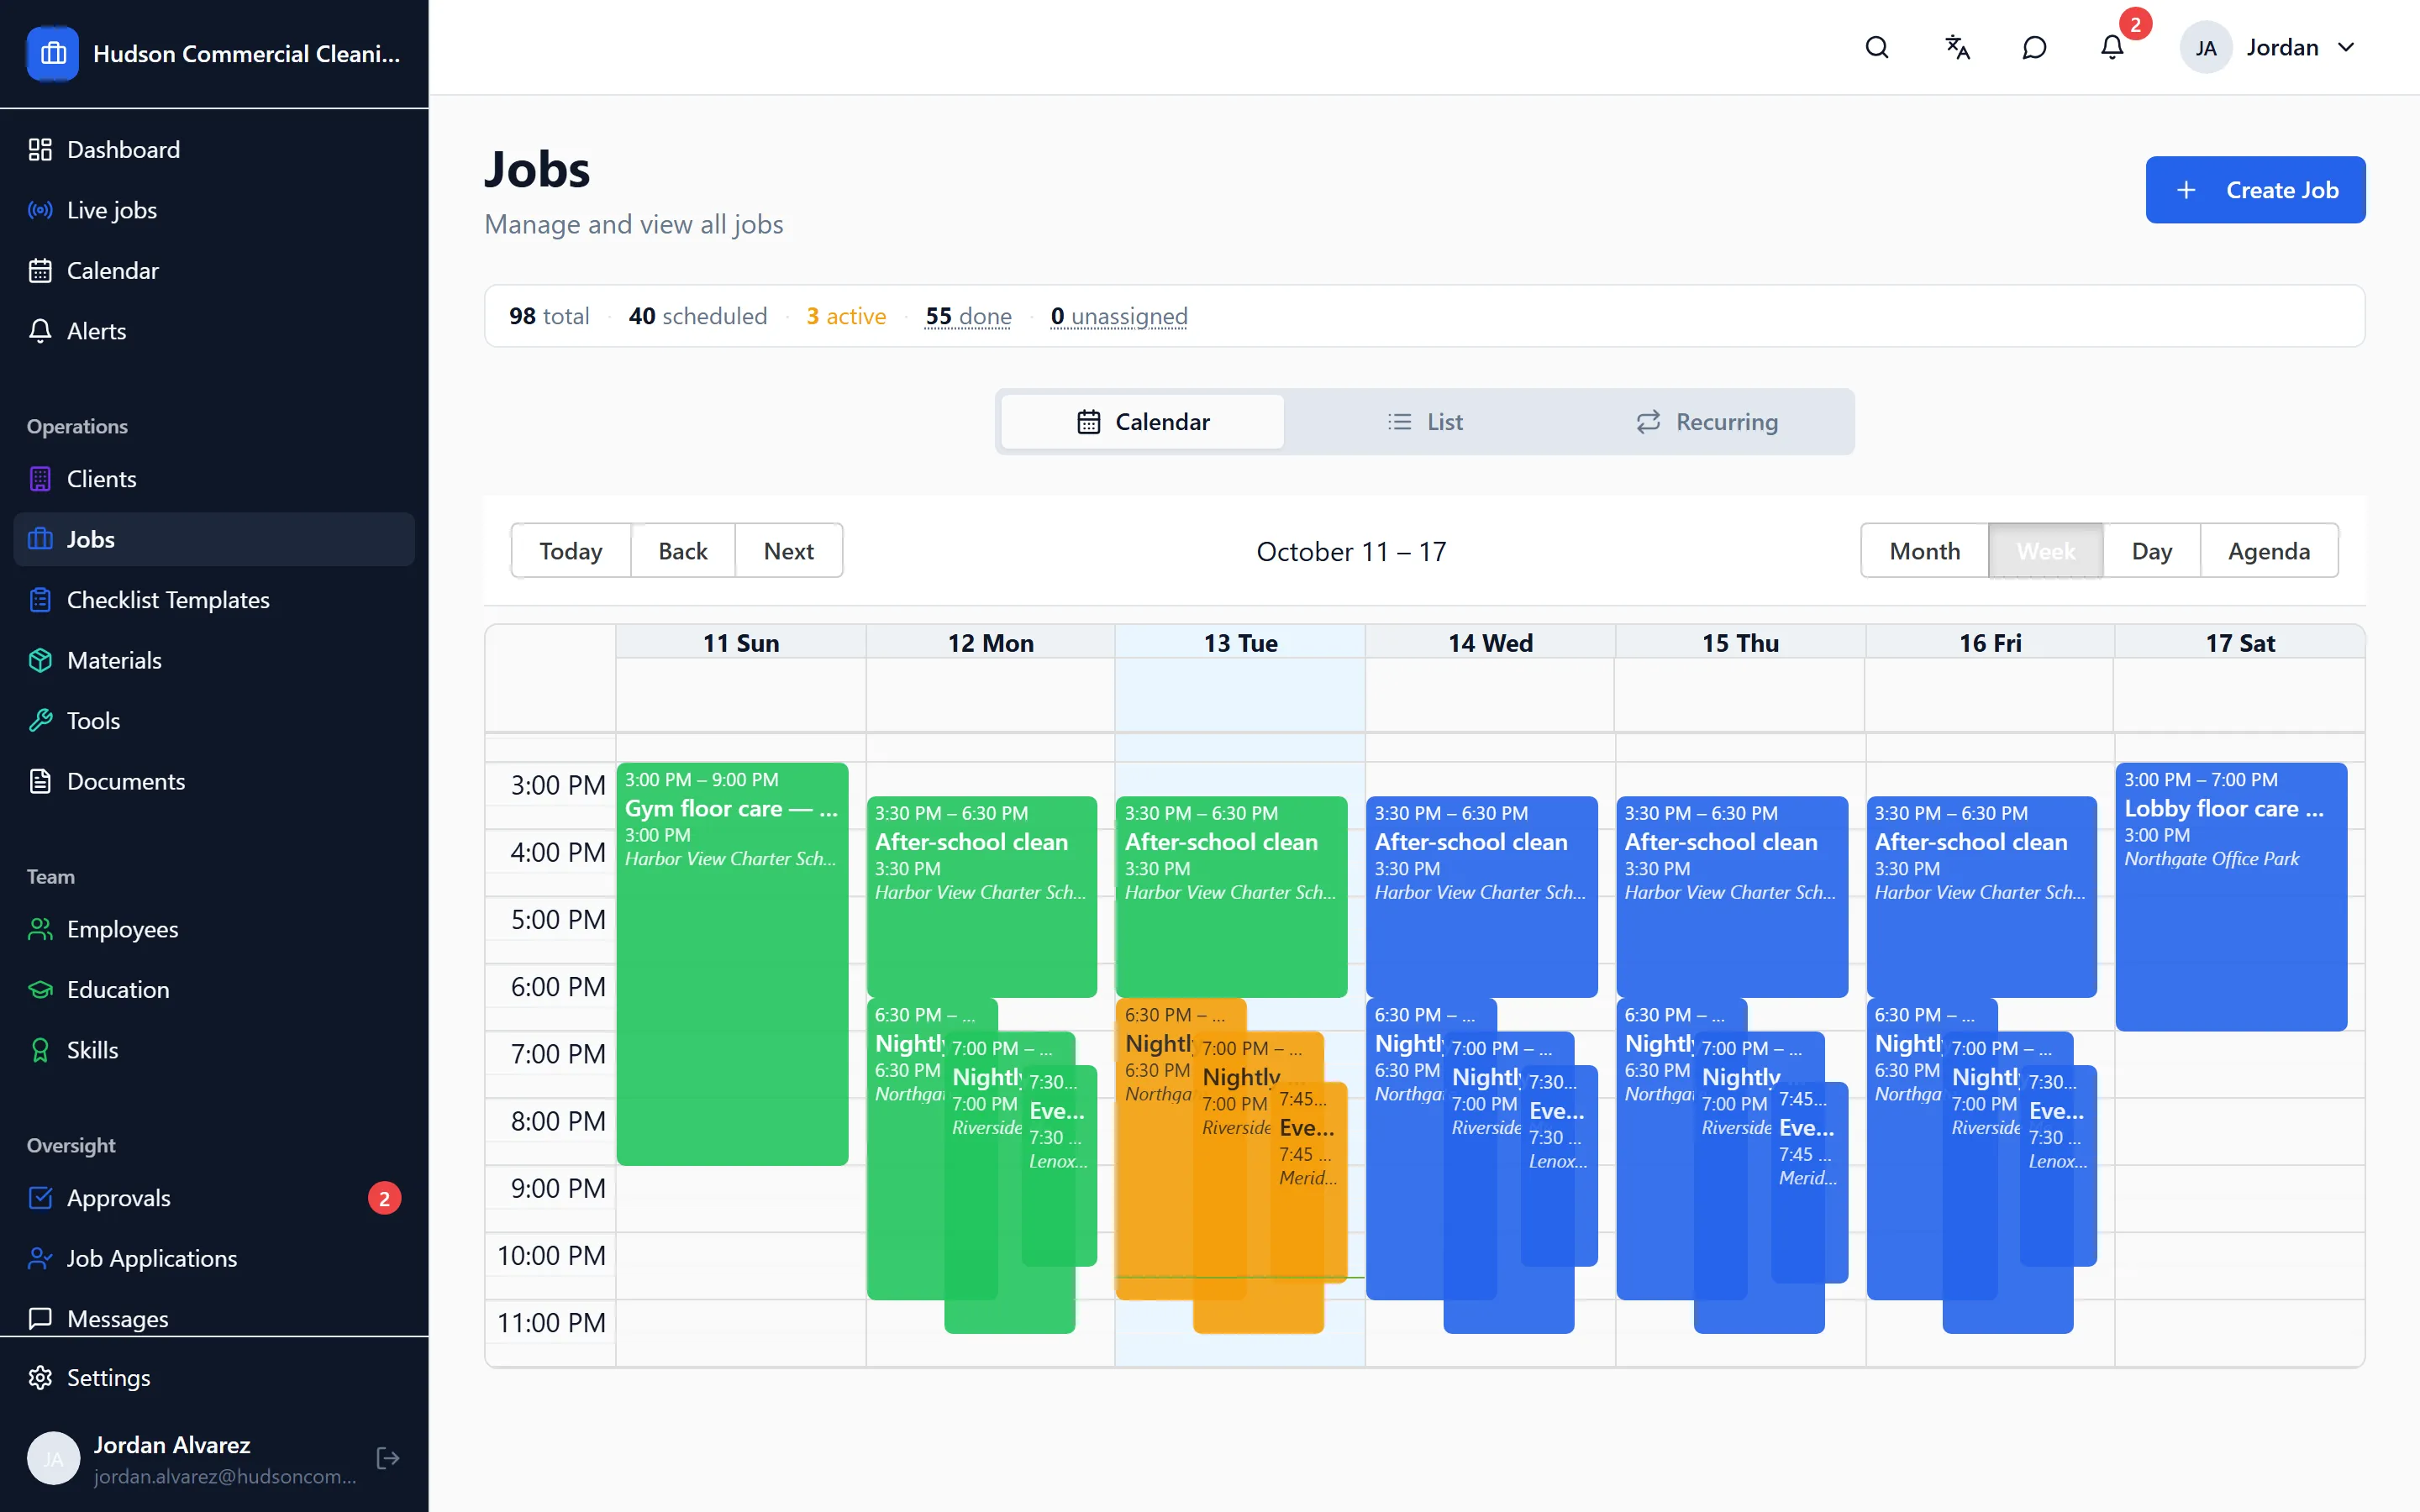This screenshot has width=2420, height=1512.
Task: Open Education in sidebar
Action: 214,989
